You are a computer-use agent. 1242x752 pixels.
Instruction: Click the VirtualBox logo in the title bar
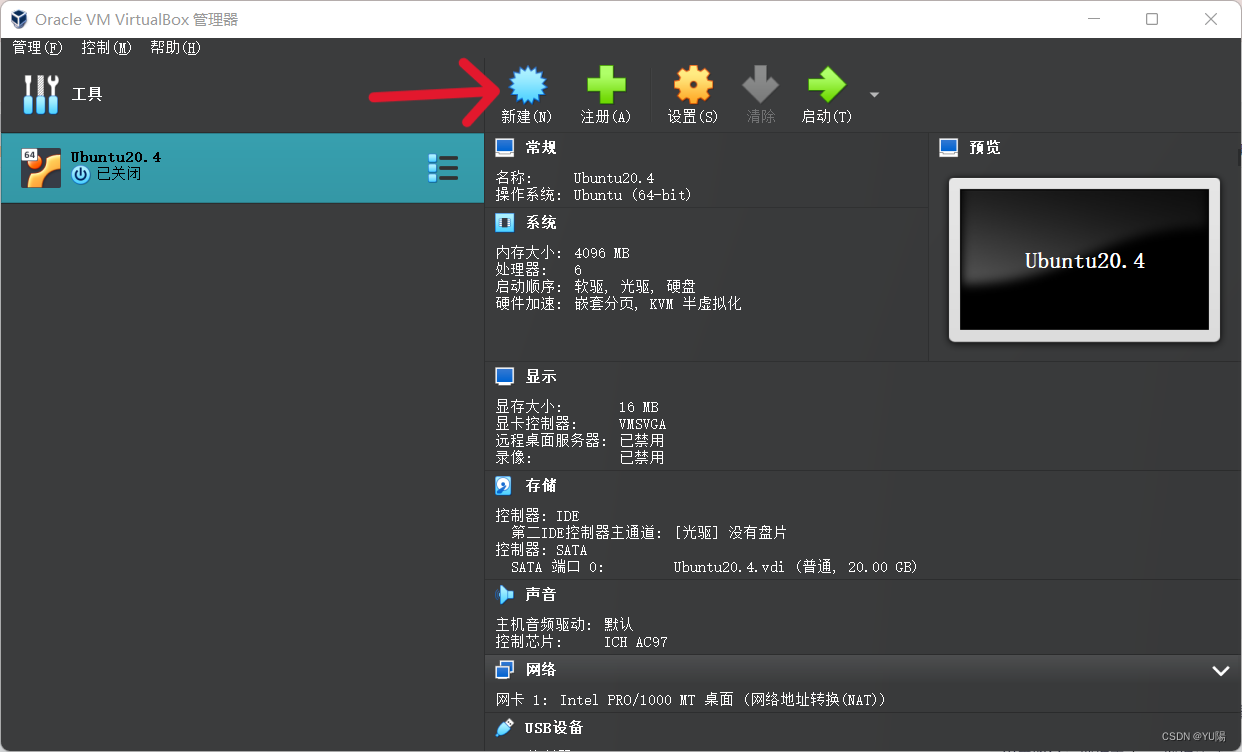[x=18, y=19]
